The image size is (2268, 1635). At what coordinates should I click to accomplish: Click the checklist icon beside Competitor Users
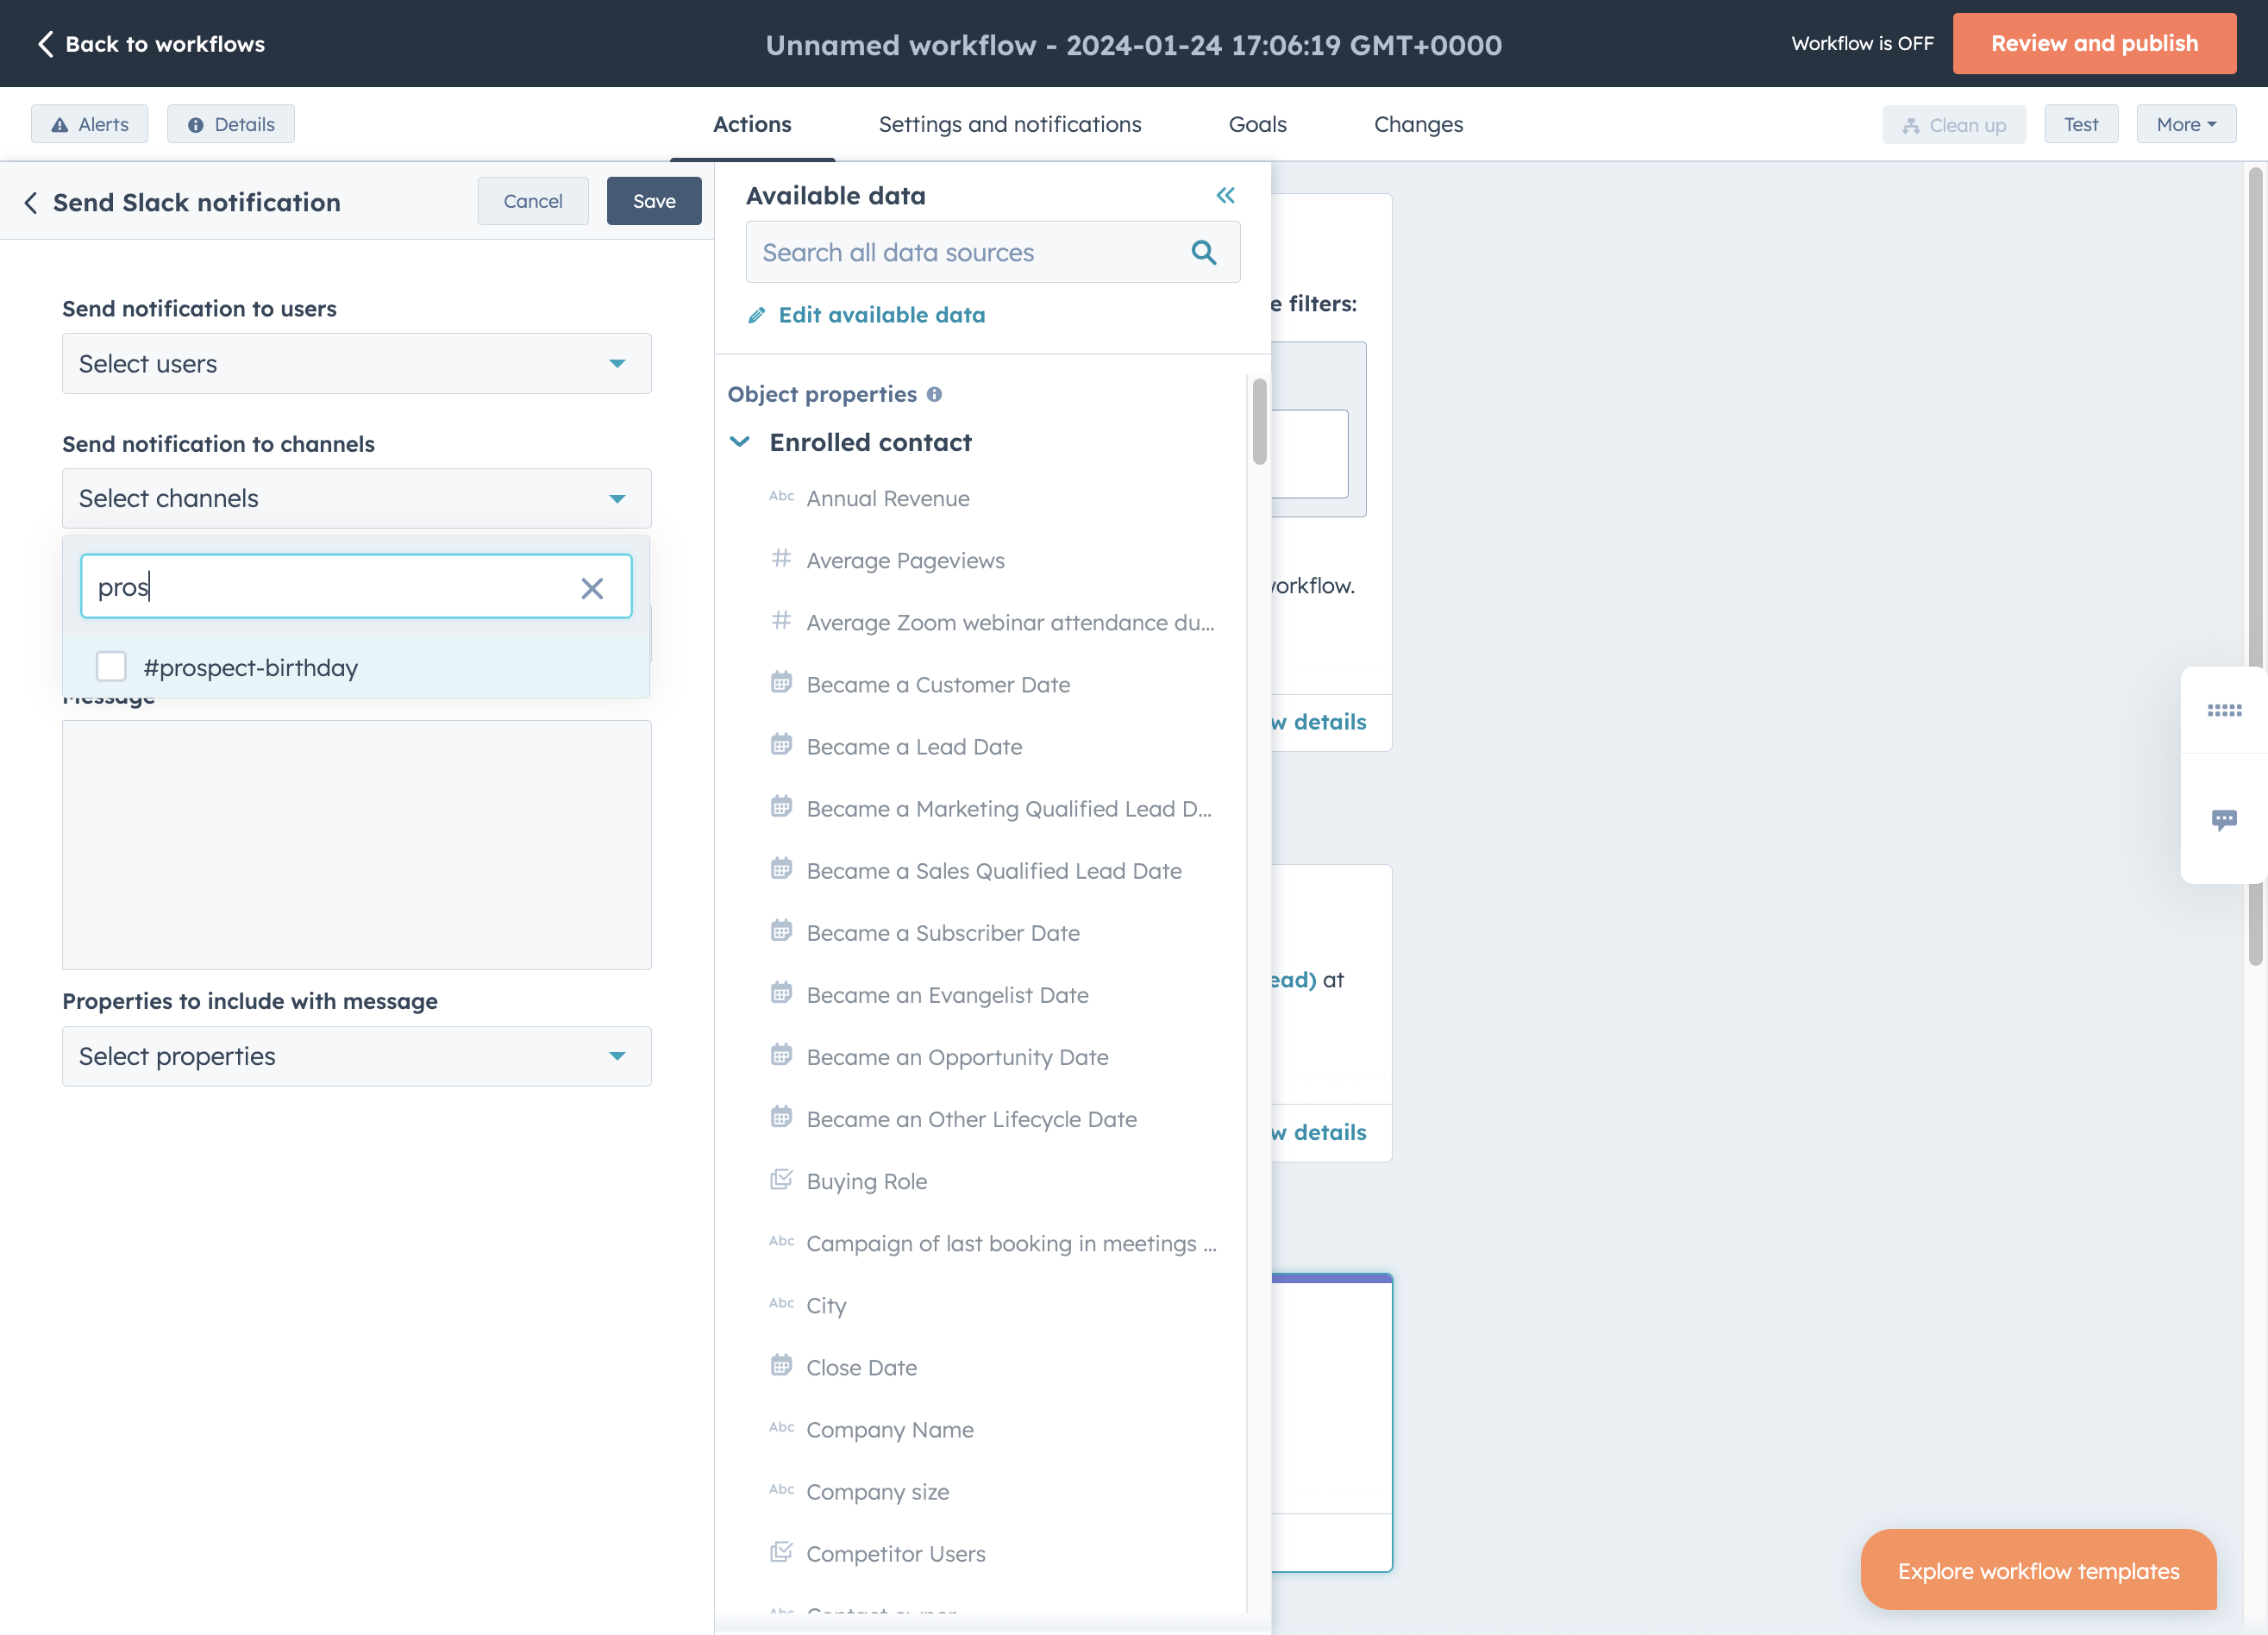pyautogui.click(x=781, y=1552)
